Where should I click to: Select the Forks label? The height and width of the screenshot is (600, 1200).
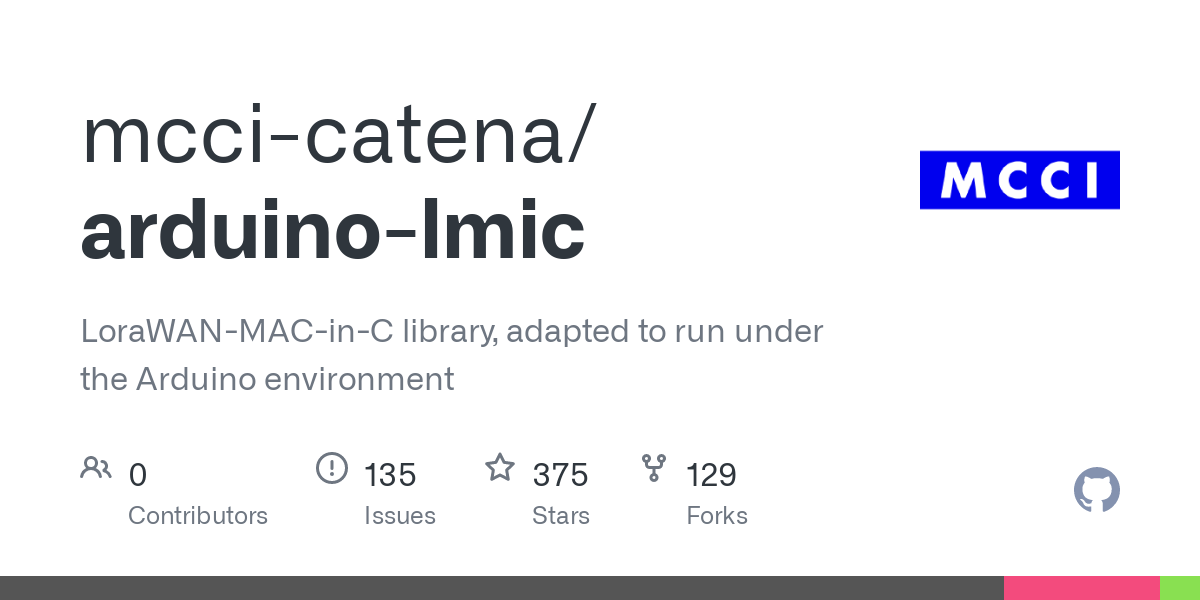[x=717, y=516]
